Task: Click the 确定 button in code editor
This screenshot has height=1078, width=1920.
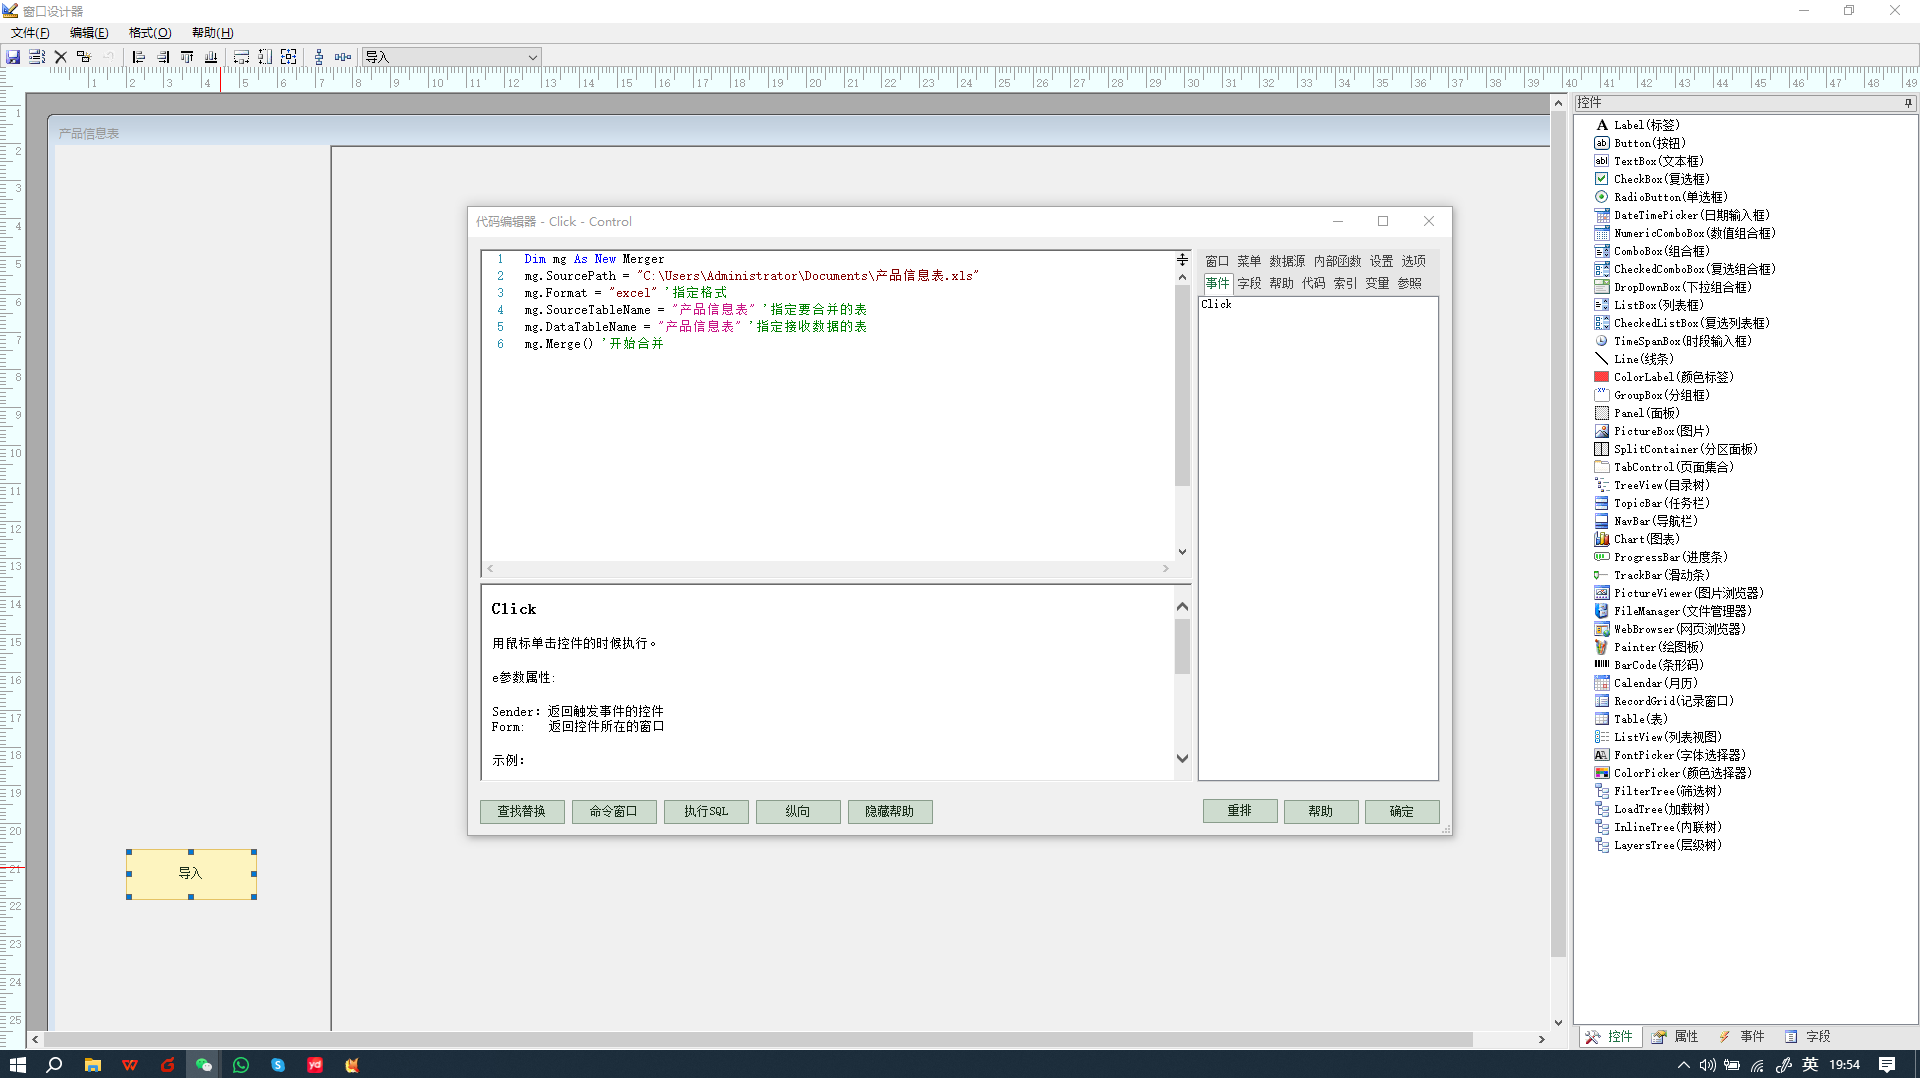Action: (x=1402, y=811)
